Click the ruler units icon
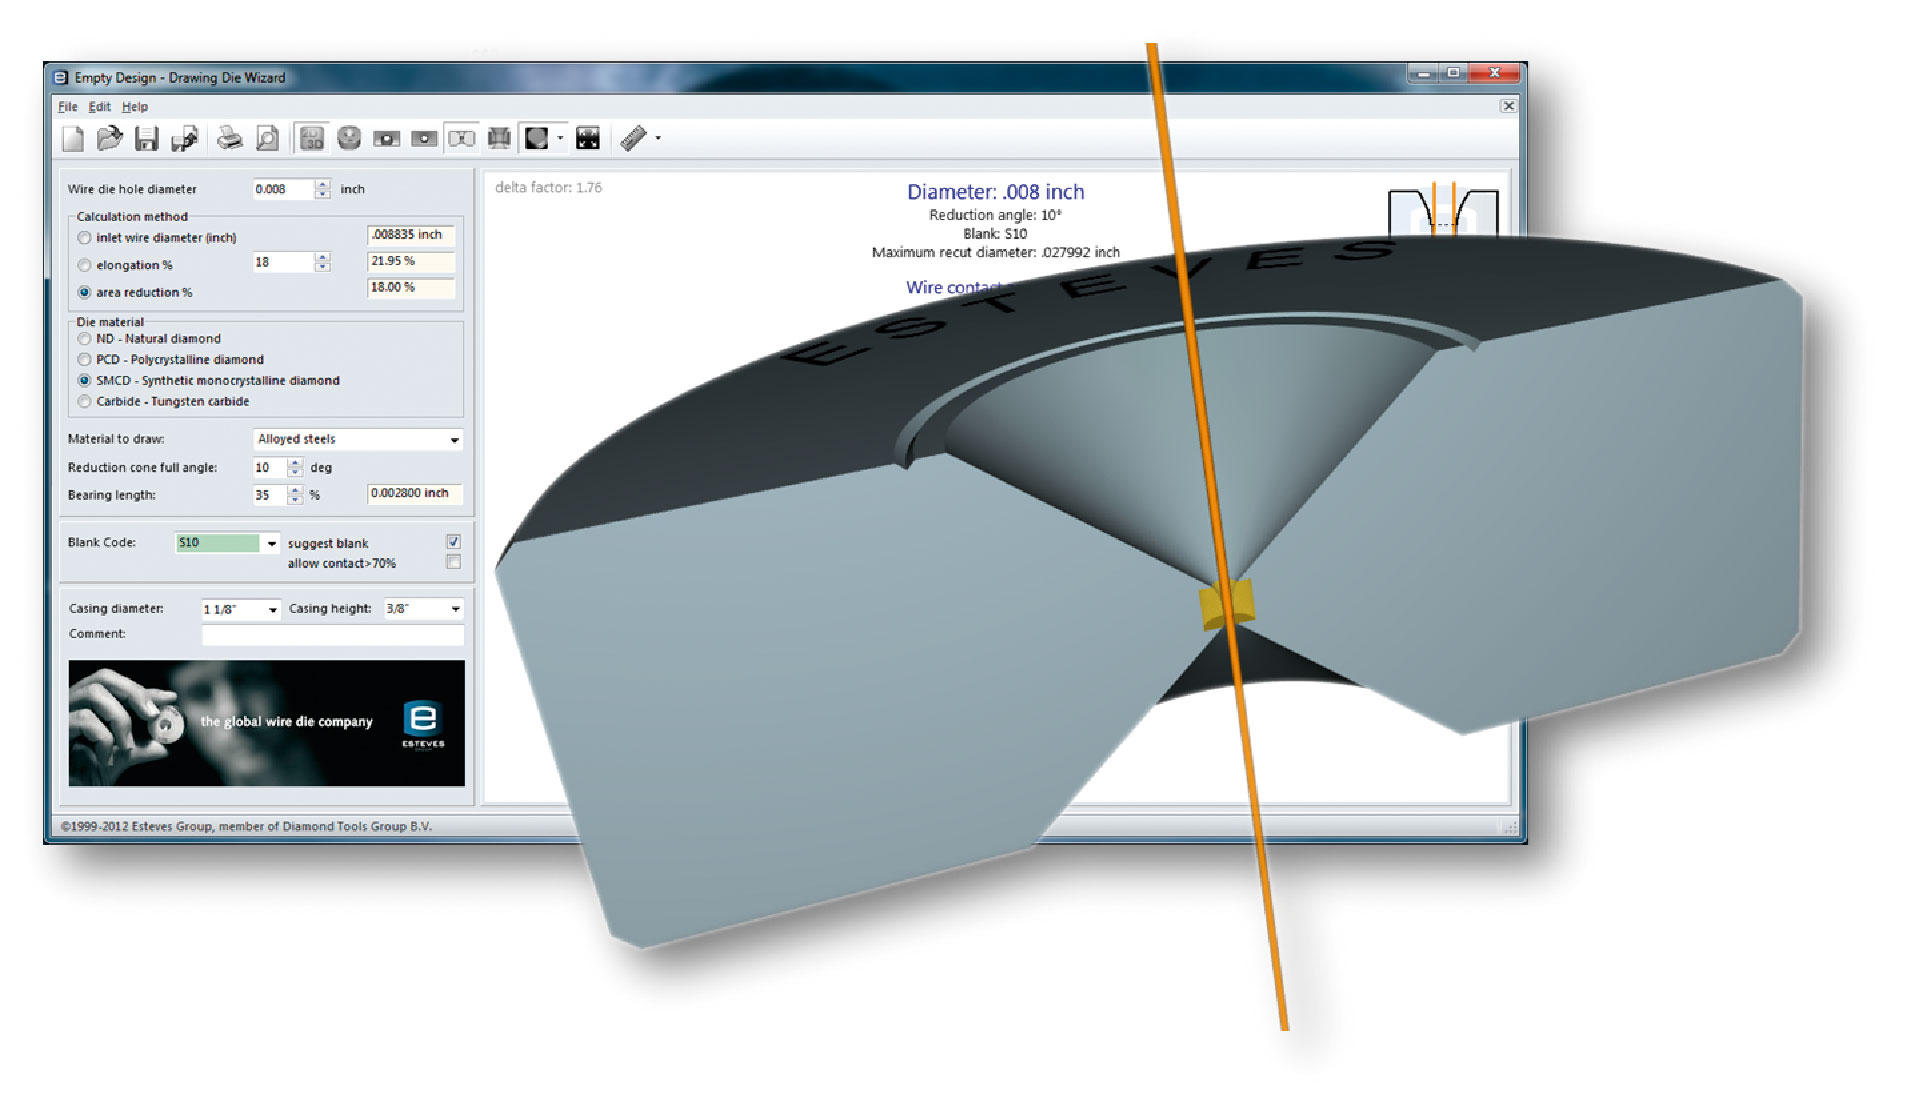Image resolution: width=1911 pixels, height=1118 pixels. (633, 139)
